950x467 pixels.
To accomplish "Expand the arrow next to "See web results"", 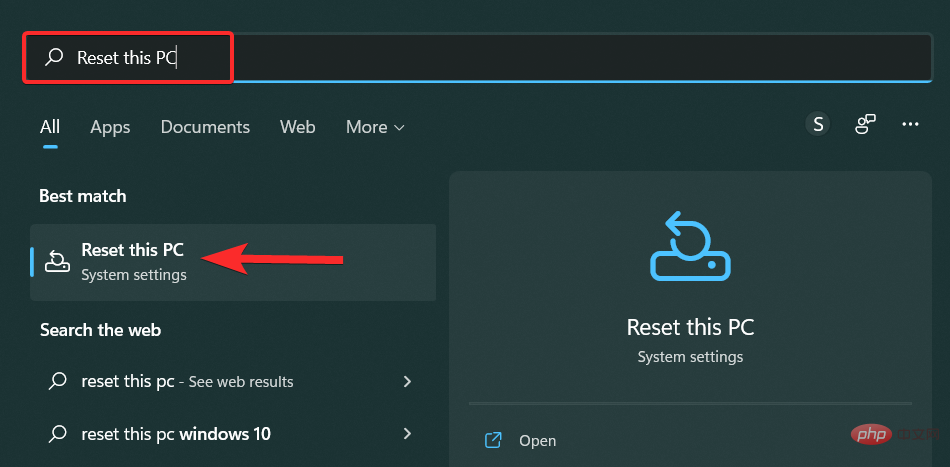I will [407, 381].
